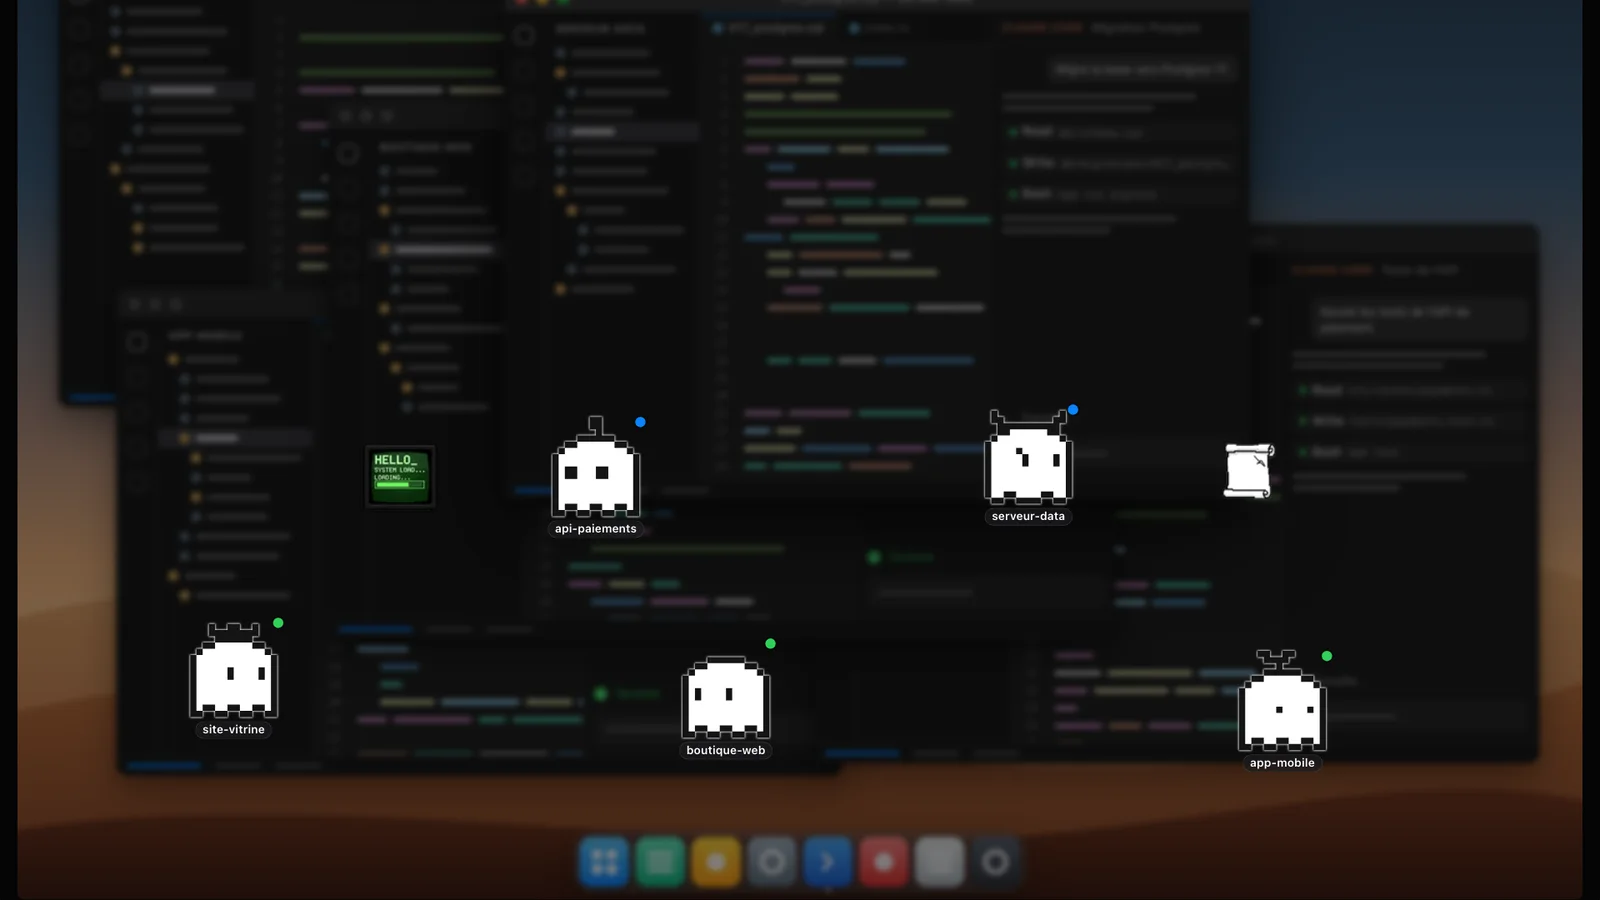1600x900 pixels.
Task: Open the blue grid icon in dock
Action: [x=604, y=862]
